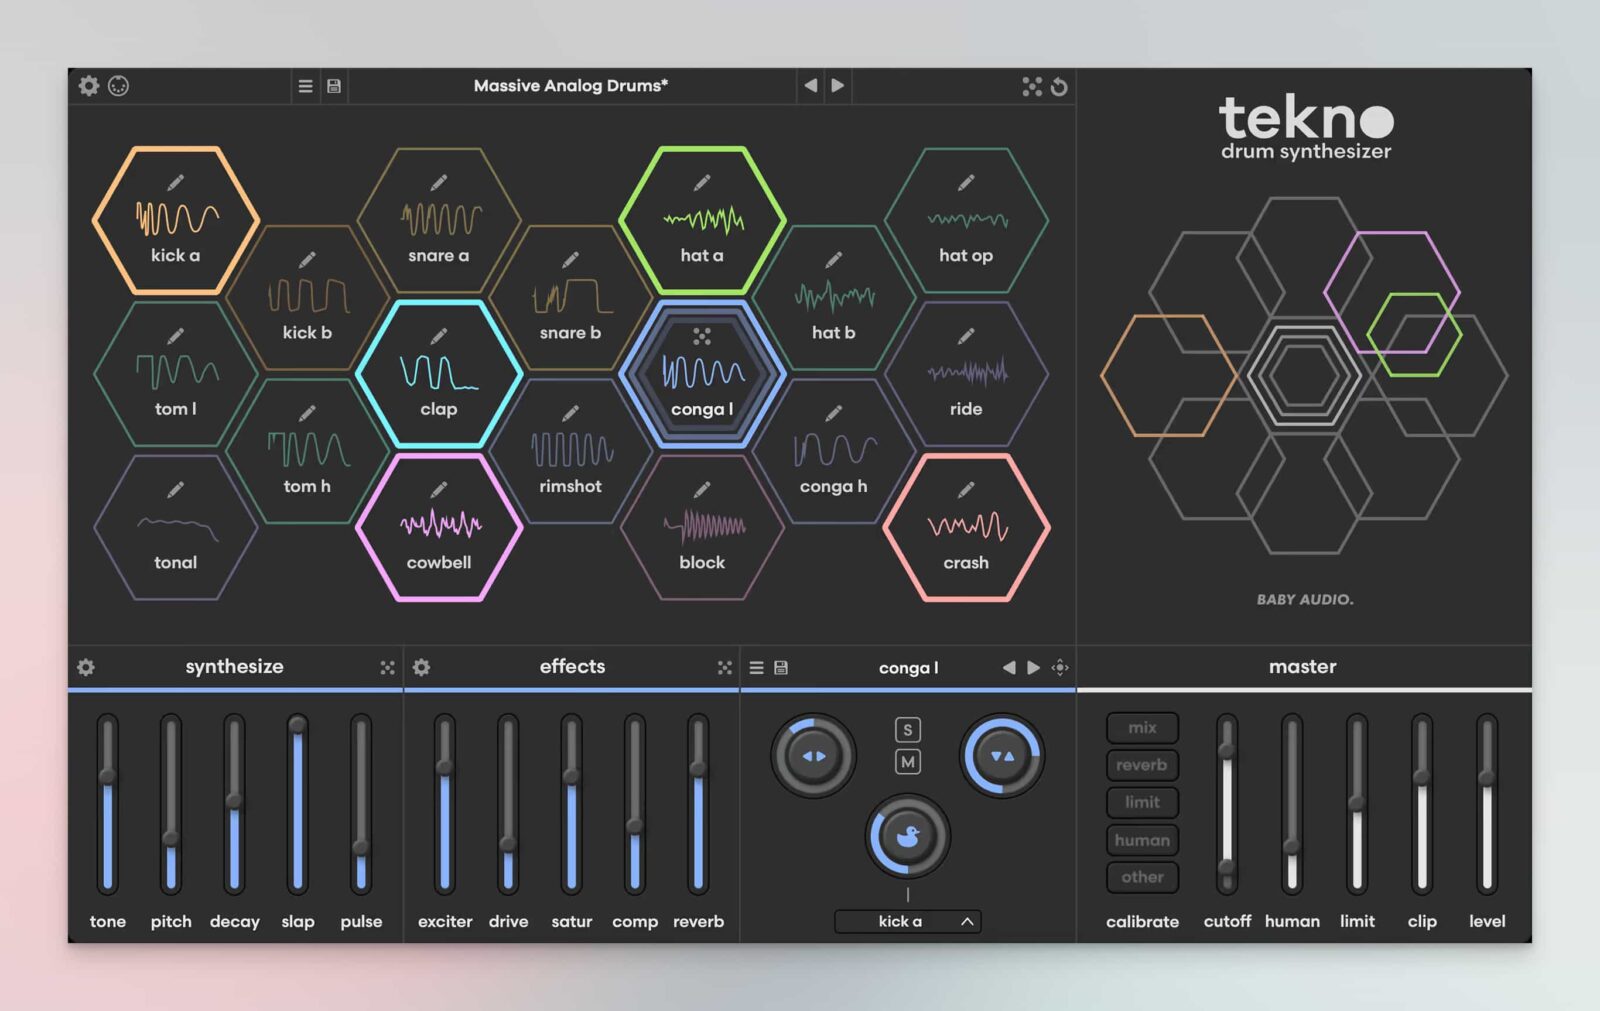Select the previous conga l sound arrow
This screenshot has height=1011, width=1600.
[x=1008, y=667]
